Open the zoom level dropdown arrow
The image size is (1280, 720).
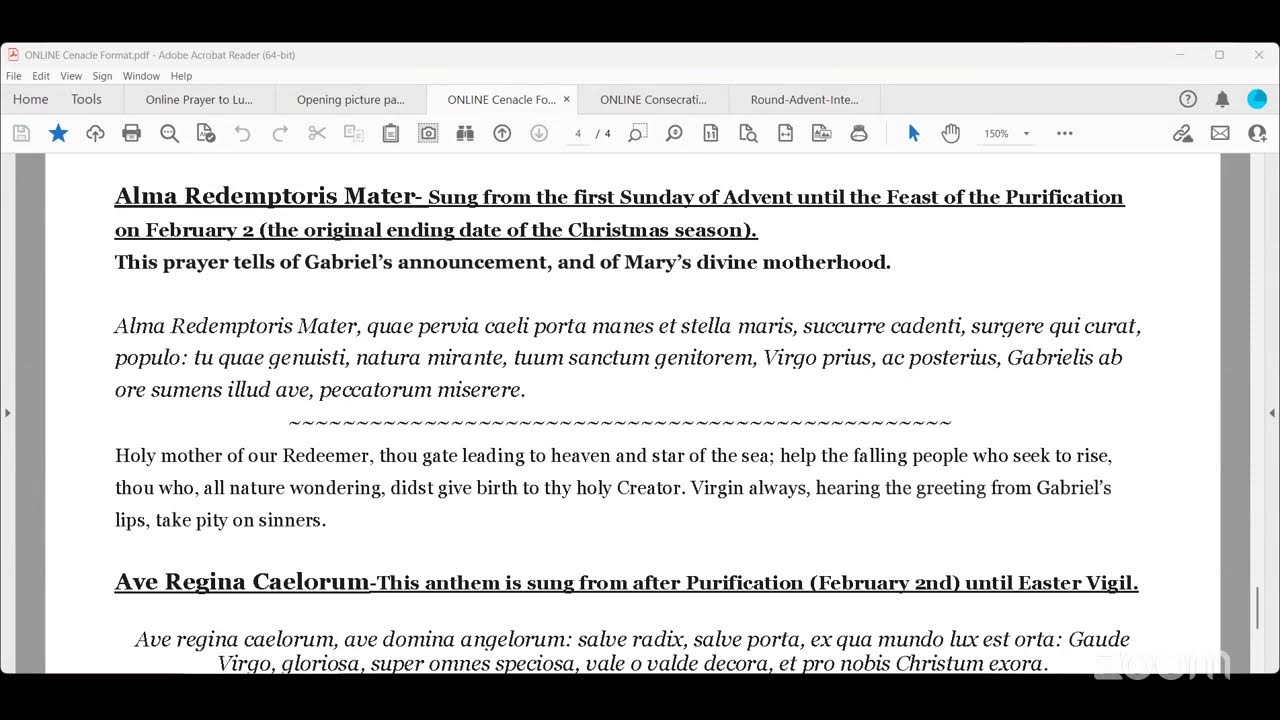tap(1026, 134)
